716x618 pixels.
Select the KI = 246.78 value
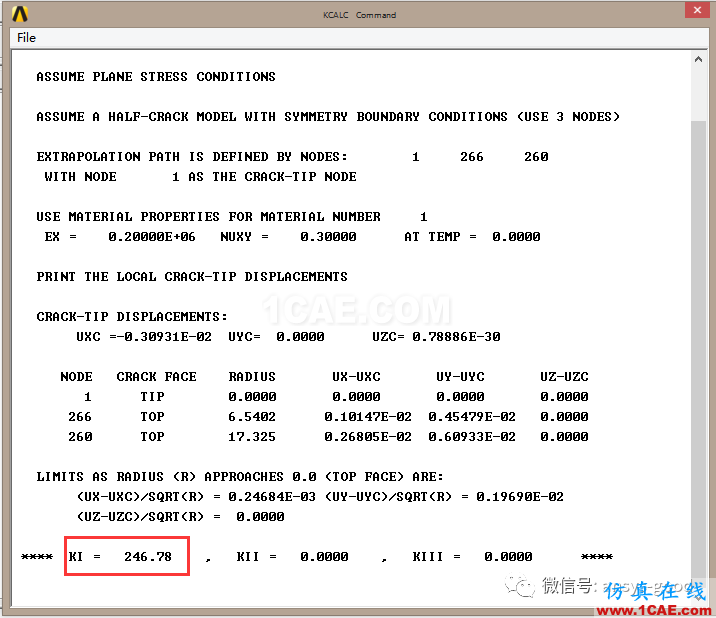[120, 556]
